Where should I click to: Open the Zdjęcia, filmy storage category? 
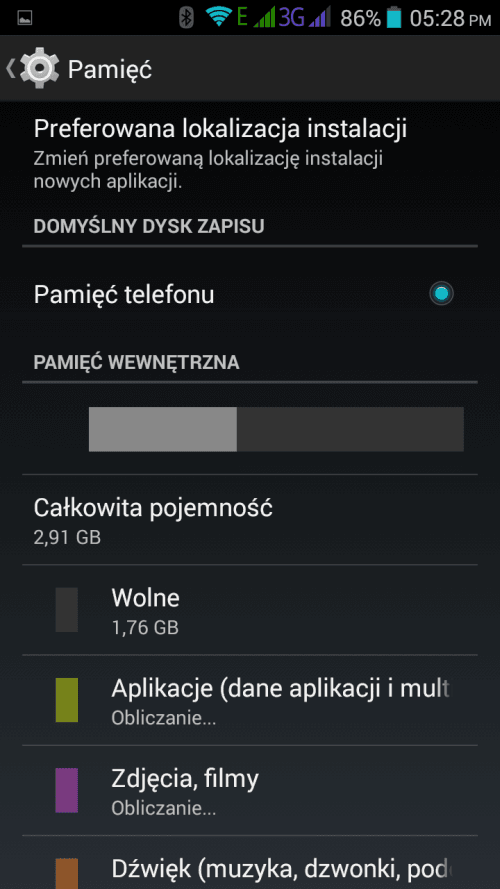[250, 790]
